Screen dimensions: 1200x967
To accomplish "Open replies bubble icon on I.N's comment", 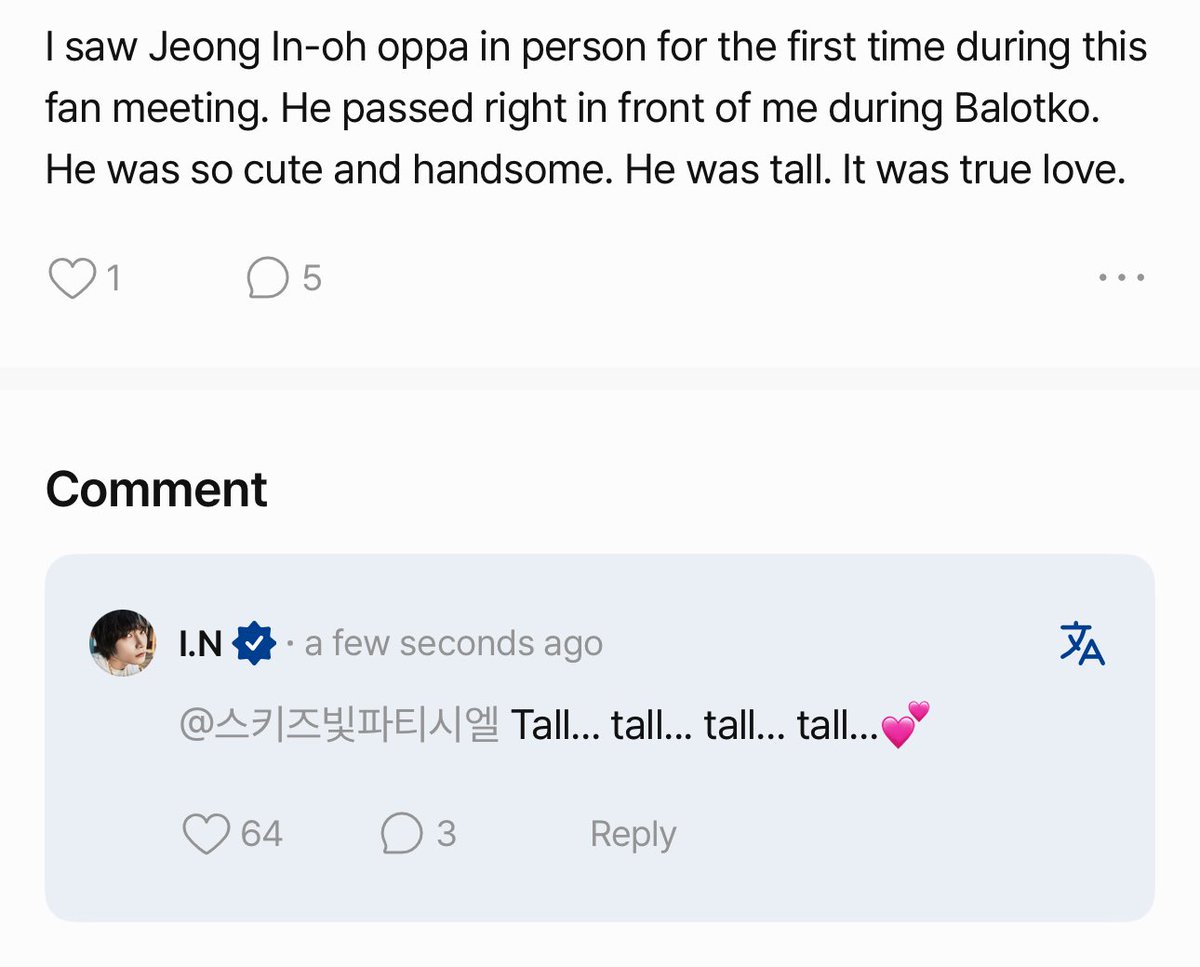I will [x=402, y=834].
